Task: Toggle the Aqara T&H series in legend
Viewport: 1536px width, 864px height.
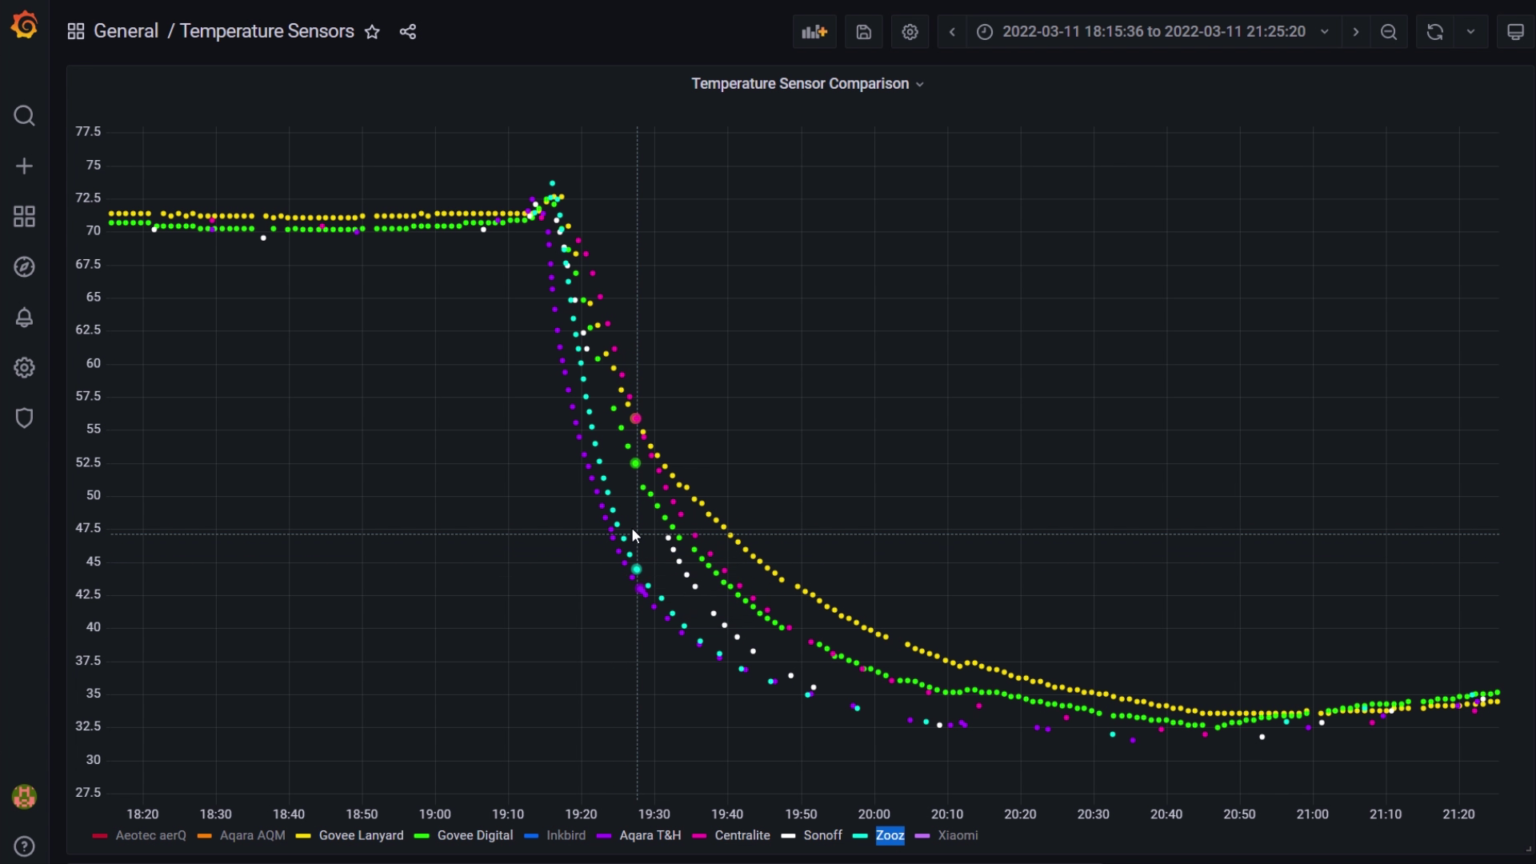Action: point(650,835)
